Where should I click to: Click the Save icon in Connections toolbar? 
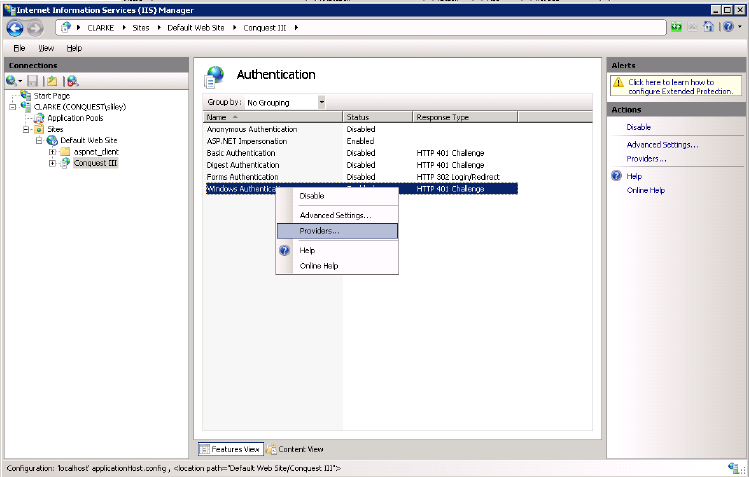coord(32,81)
